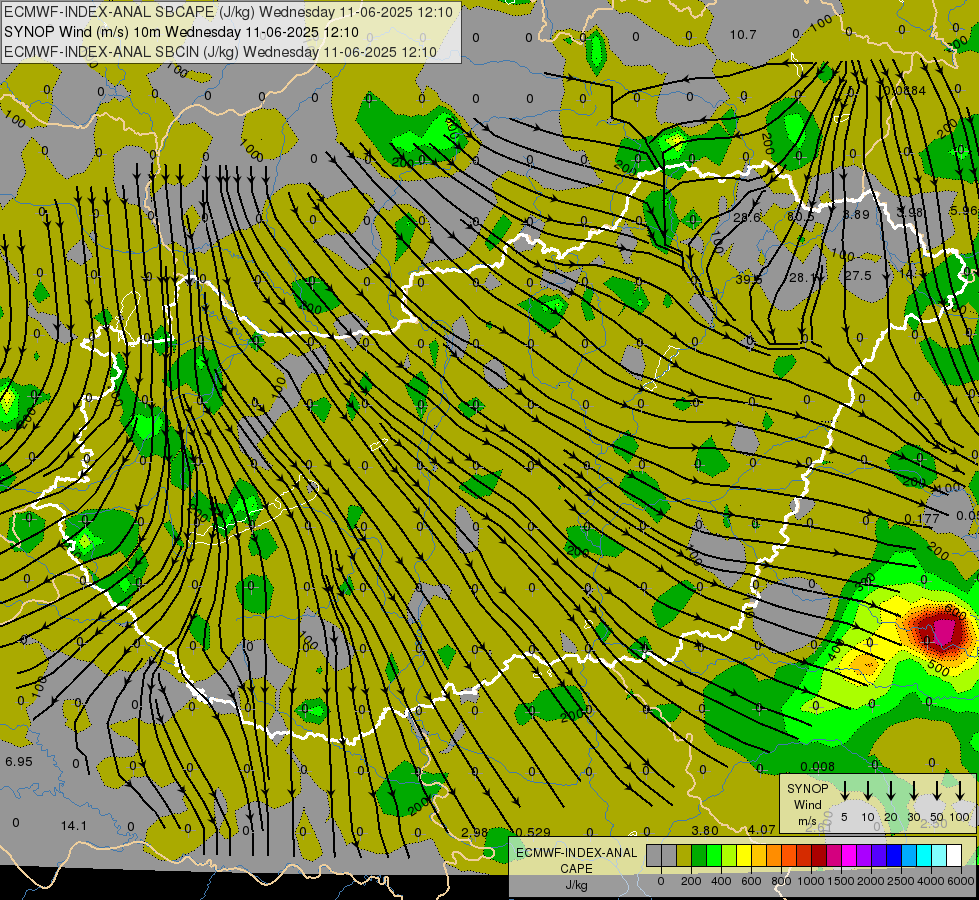
Task: Click the 0.529 value near the bottom
Action: click(x=533, y=832)
